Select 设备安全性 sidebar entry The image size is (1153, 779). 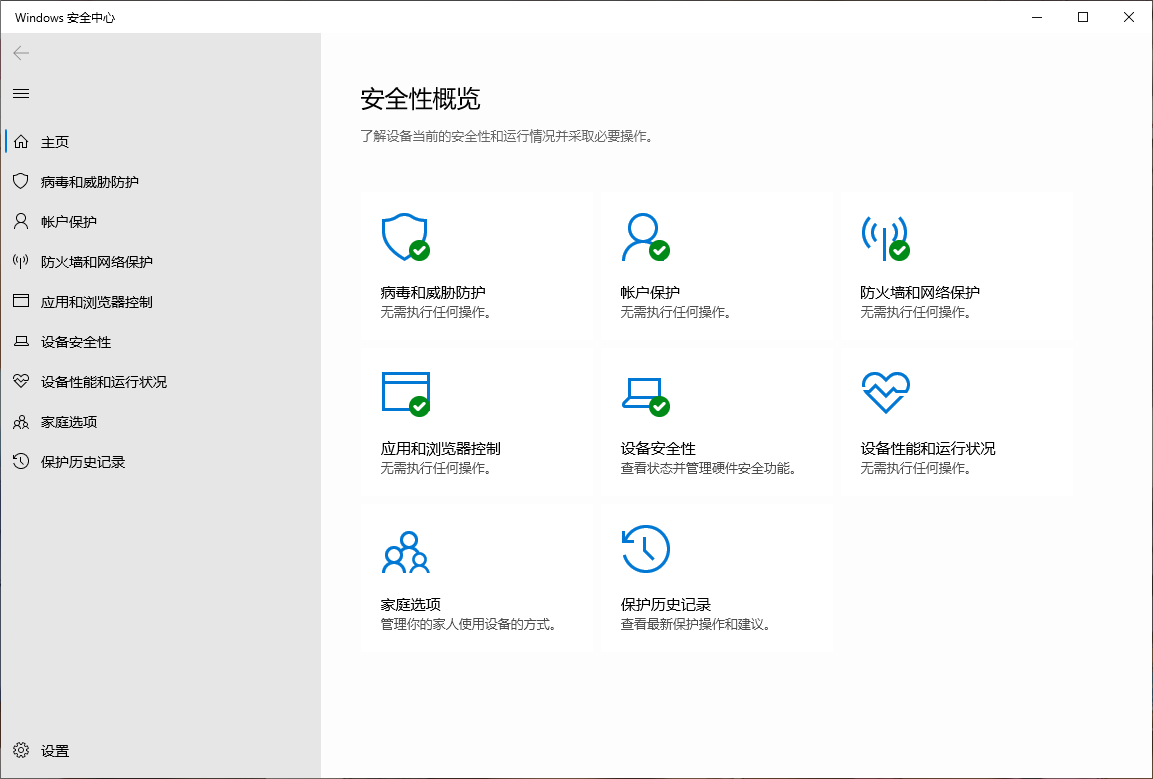pos(76,342)
